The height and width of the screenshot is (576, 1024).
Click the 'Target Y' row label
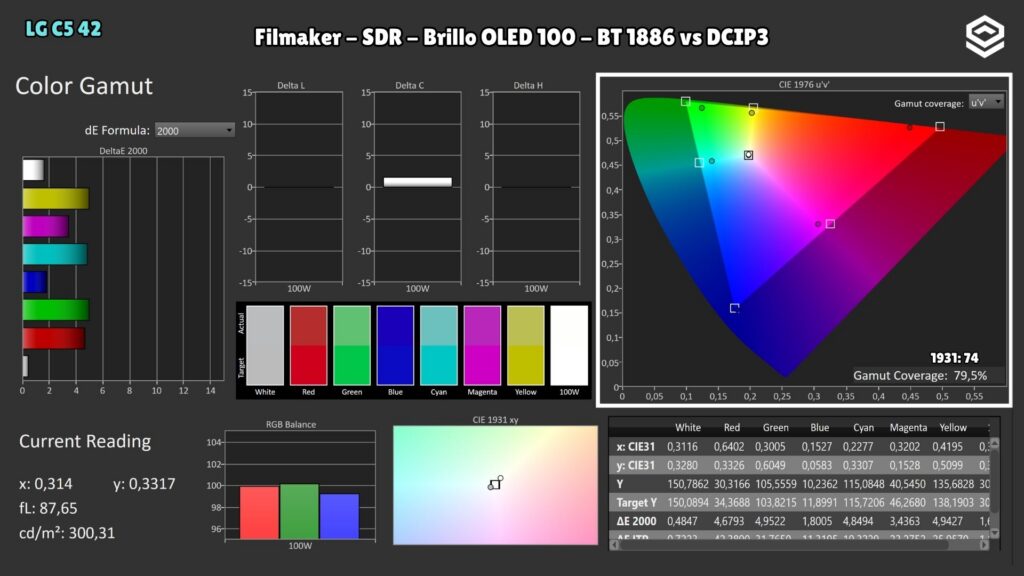[636, 503]
